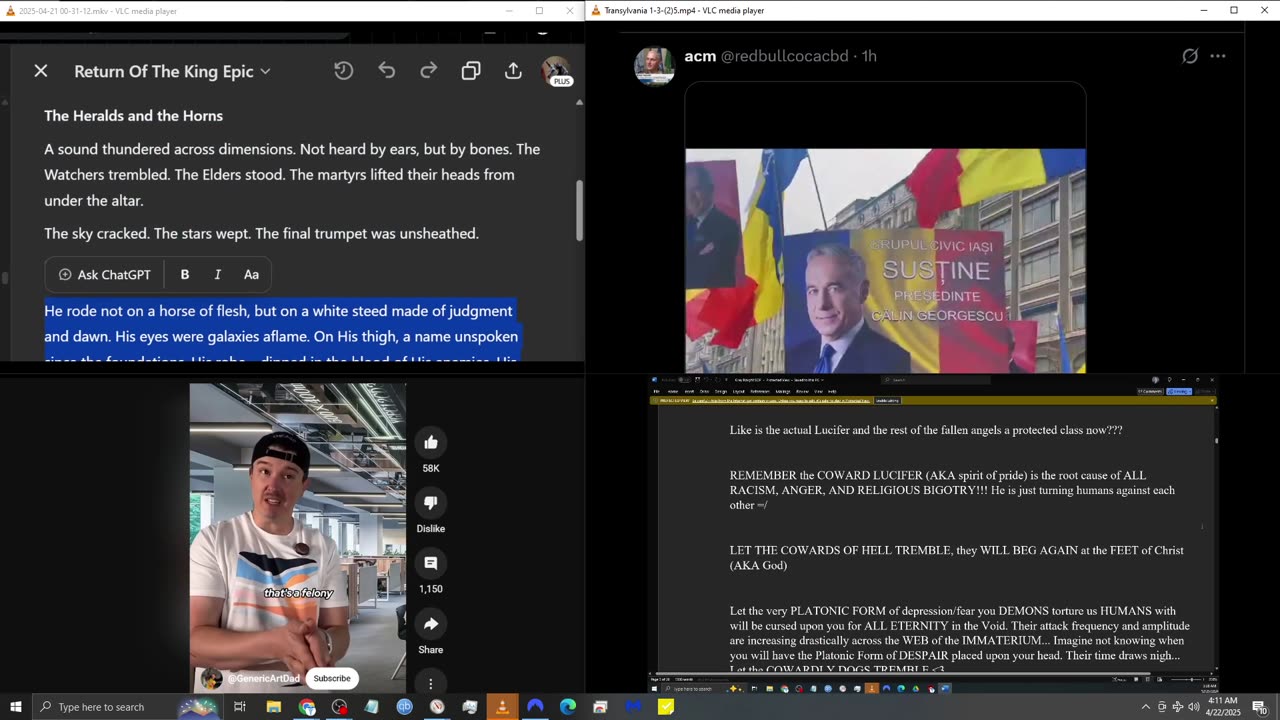Redo the canvas edit

[x=429, y=71]
